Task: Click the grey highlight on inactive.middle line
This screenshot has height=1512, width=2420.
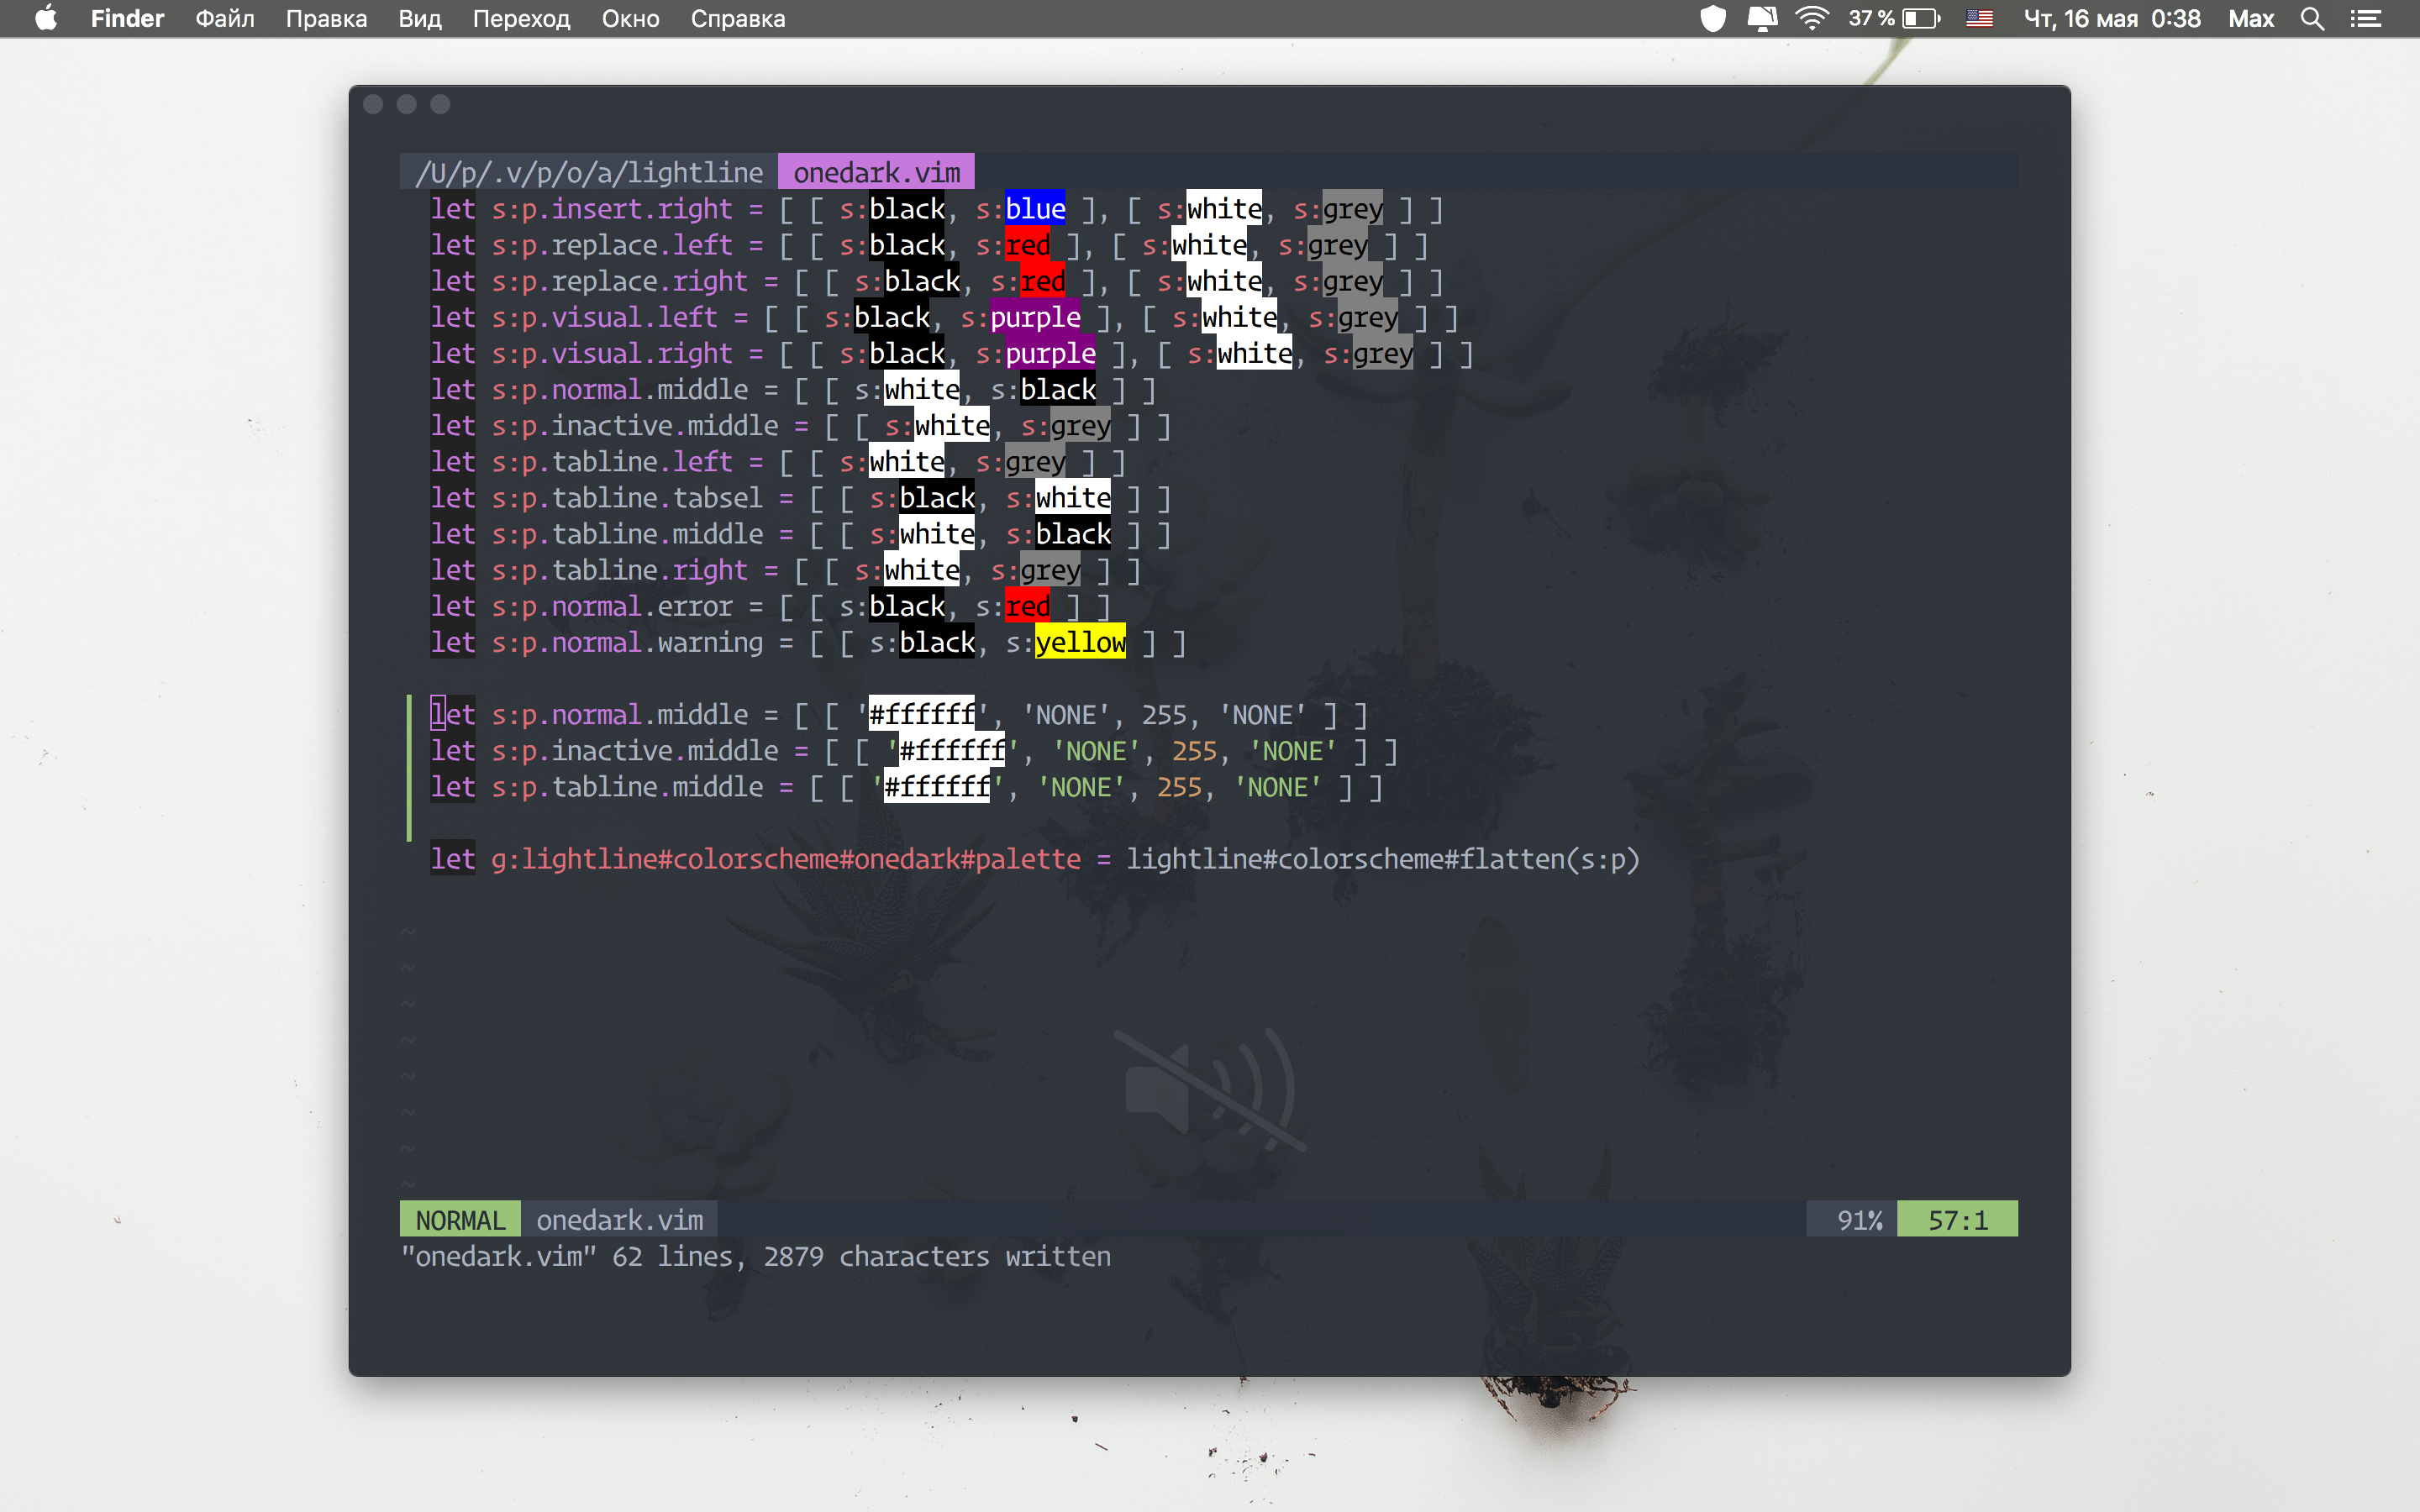Action: 1080,426
